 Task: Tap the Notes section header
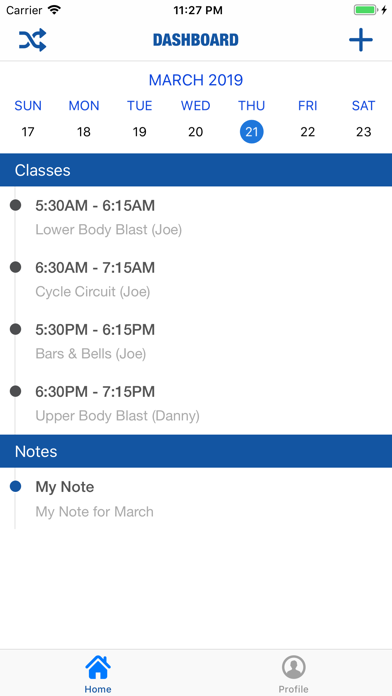196,451
